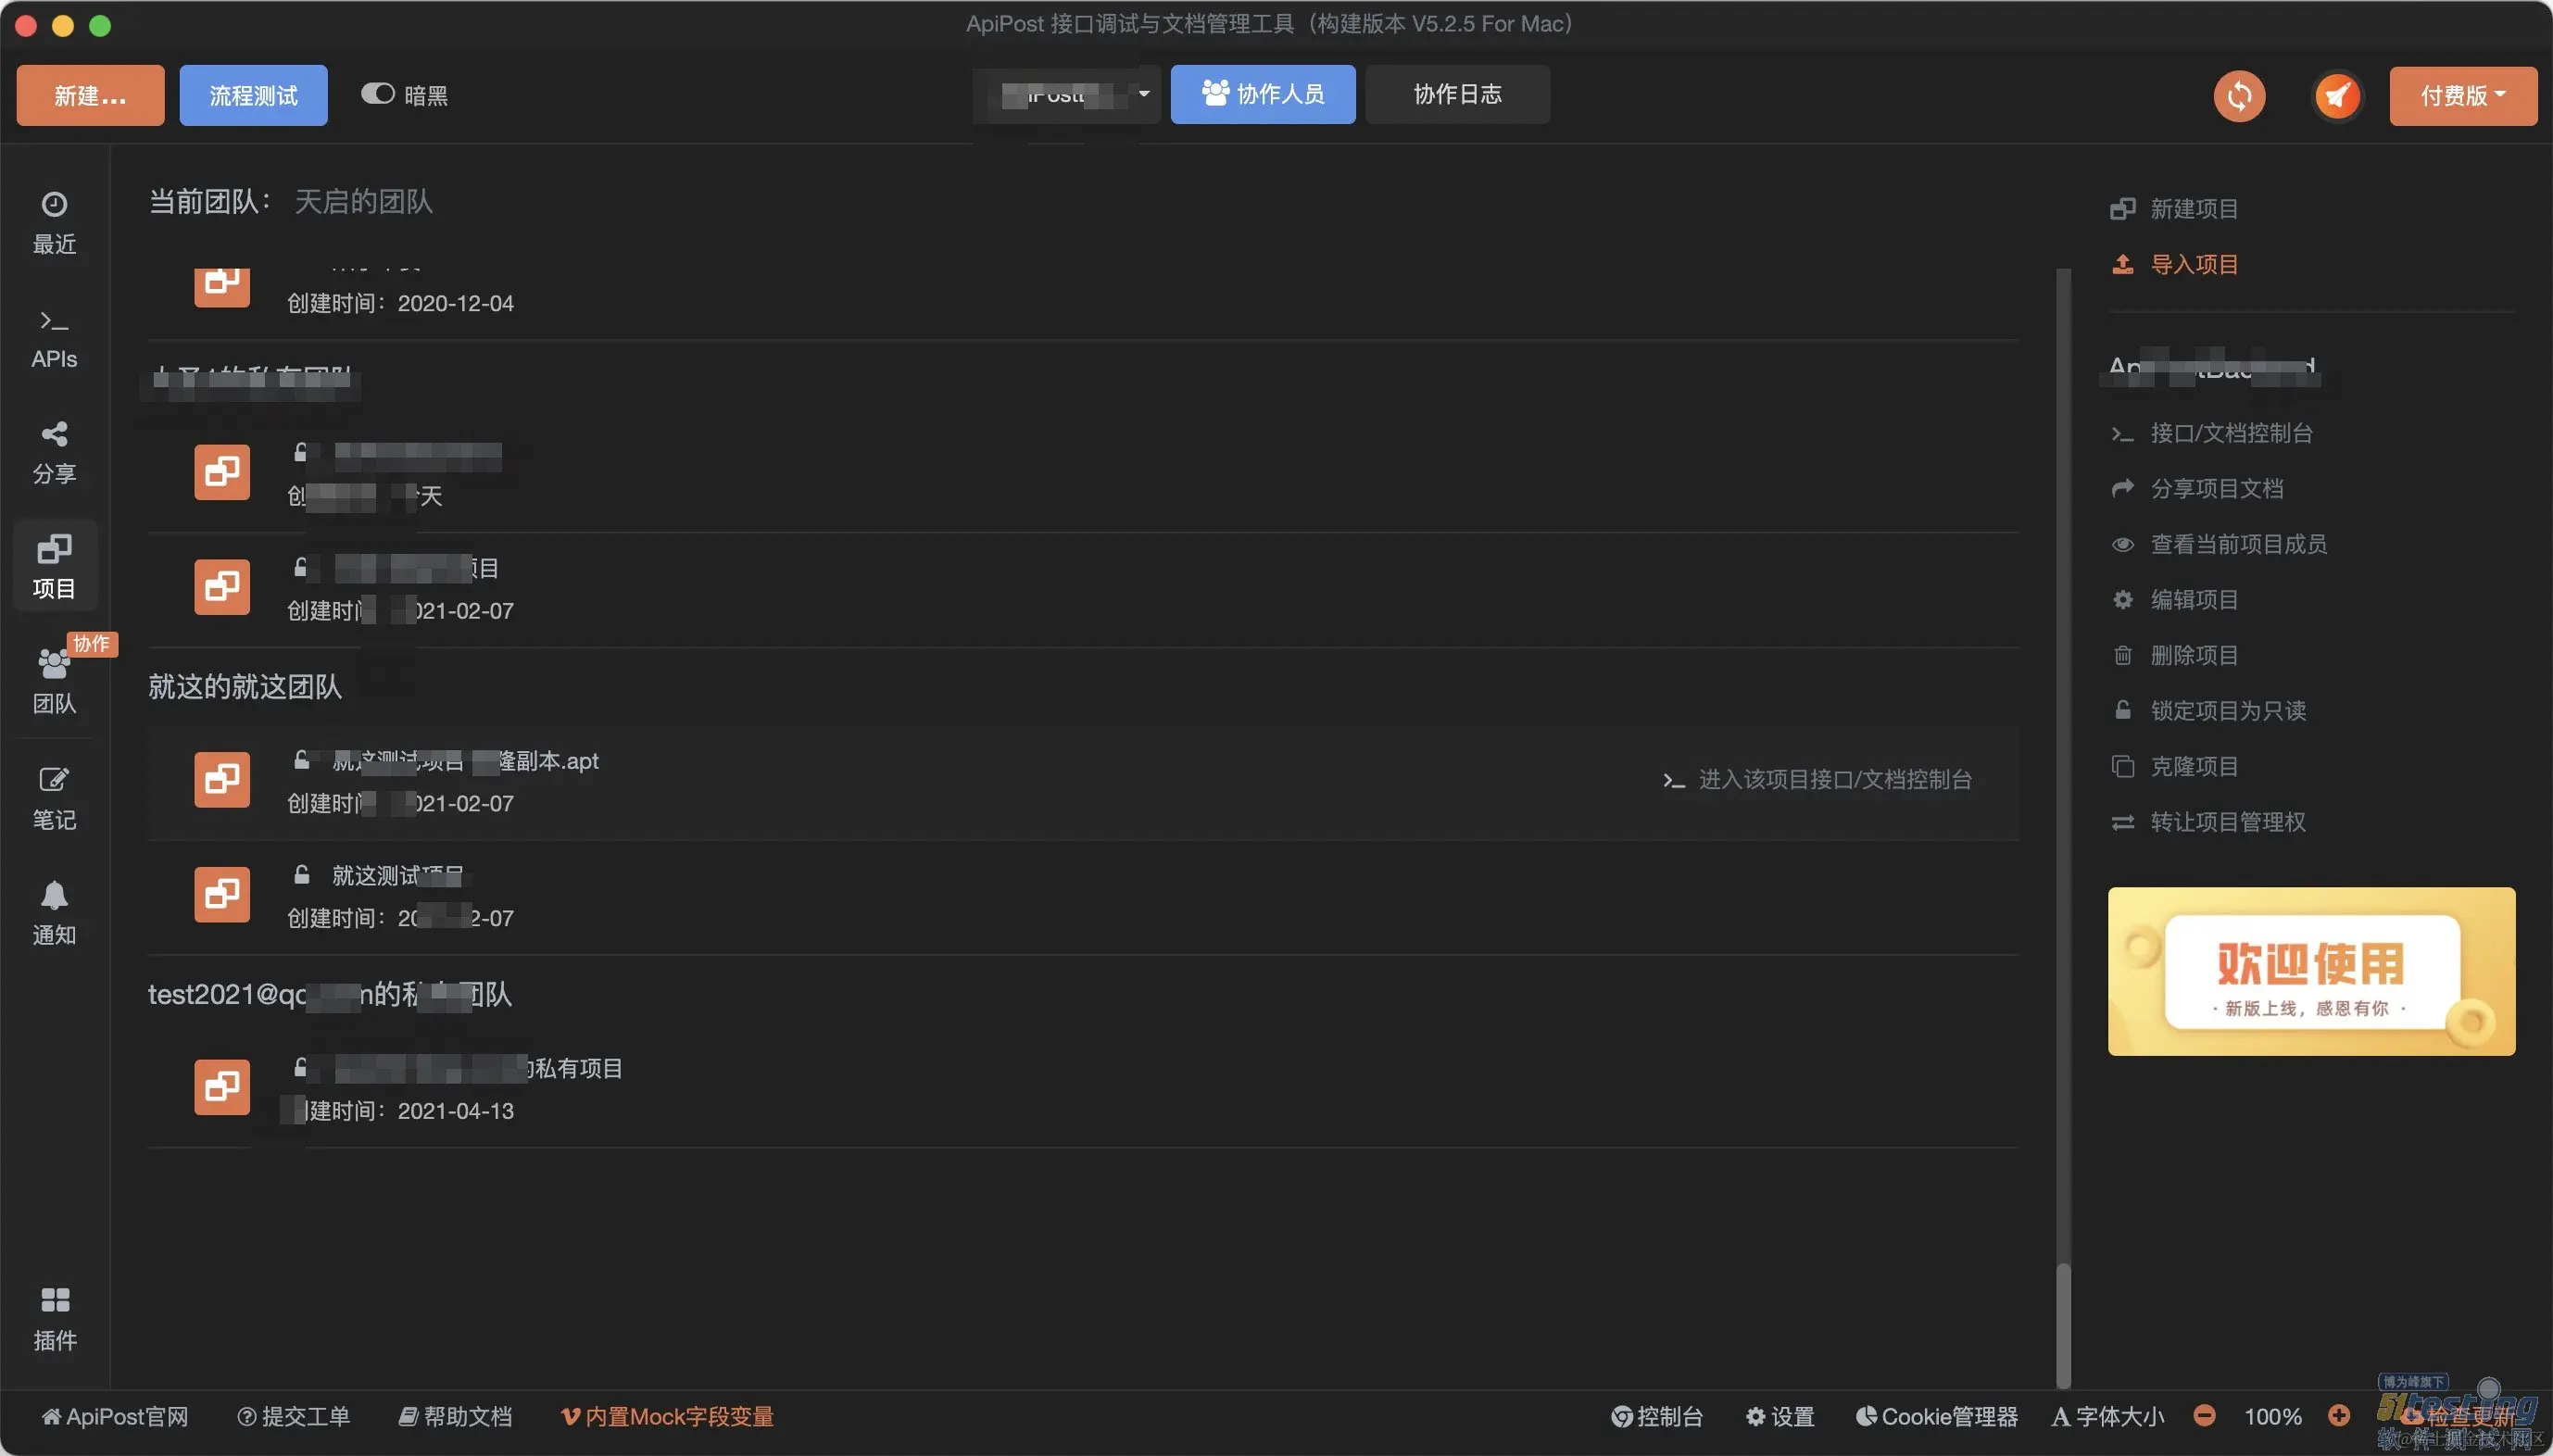Switch to the 协作日志 tab
This screenshot has width=2553, height=1456.
(x=1456, y=94)
